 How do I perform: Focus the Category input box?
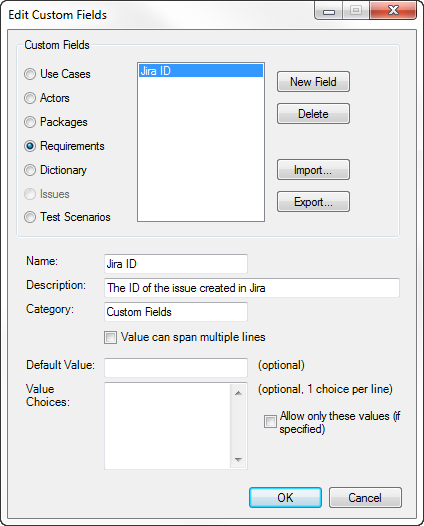(176, 312)
